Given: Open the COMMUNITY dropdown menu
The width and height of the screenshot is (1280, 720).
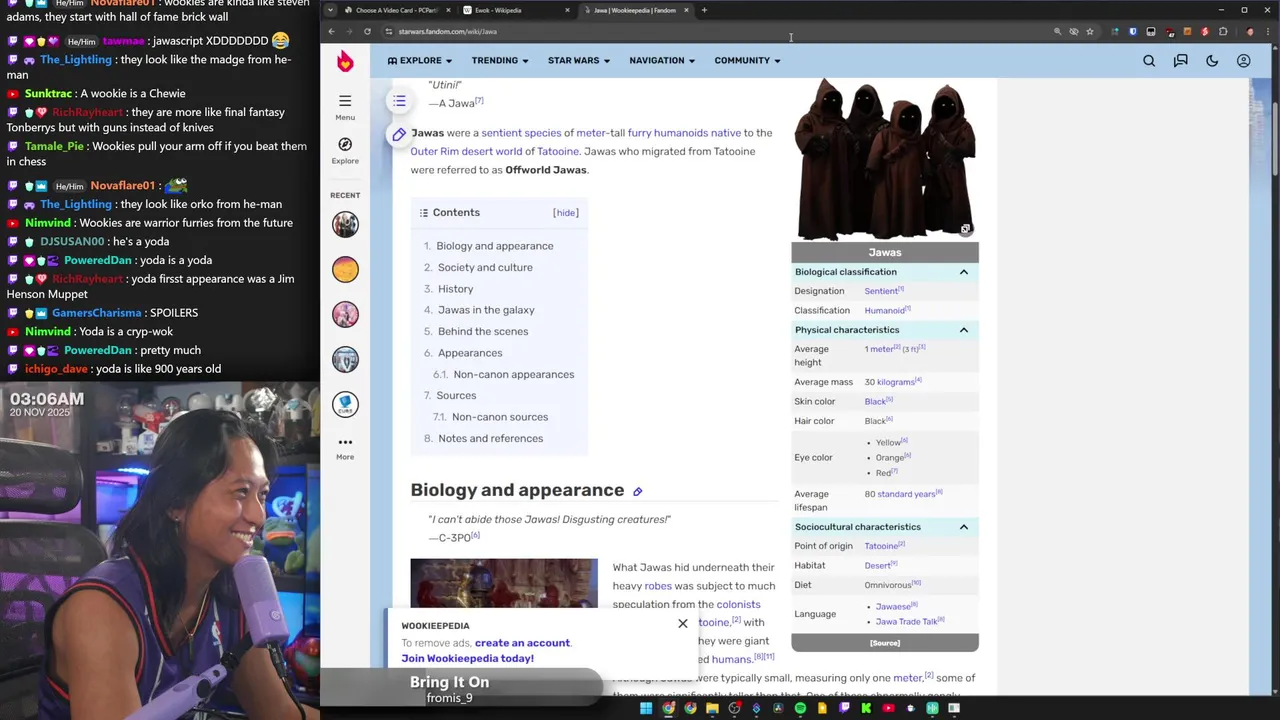Looking at the screenshot, I should pyautogui.click(x=747, y=61).
